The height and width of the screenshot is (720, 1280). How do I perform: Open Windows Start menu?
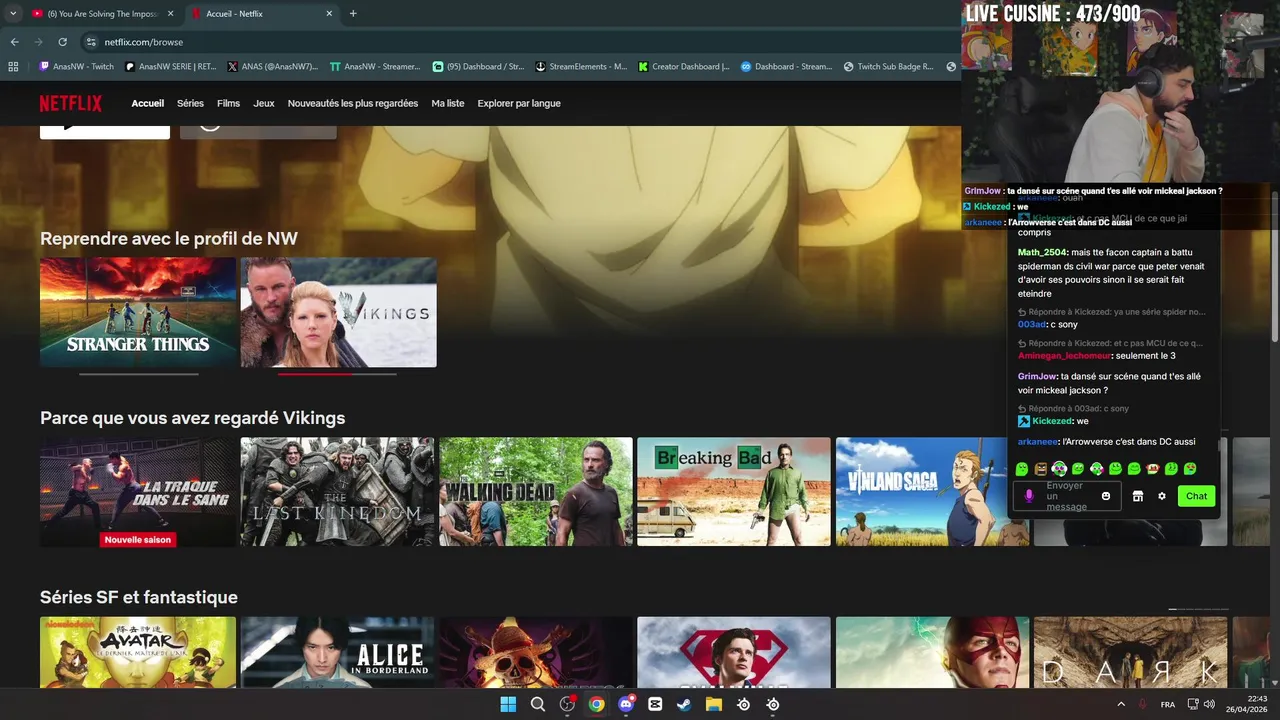(508, 704)
